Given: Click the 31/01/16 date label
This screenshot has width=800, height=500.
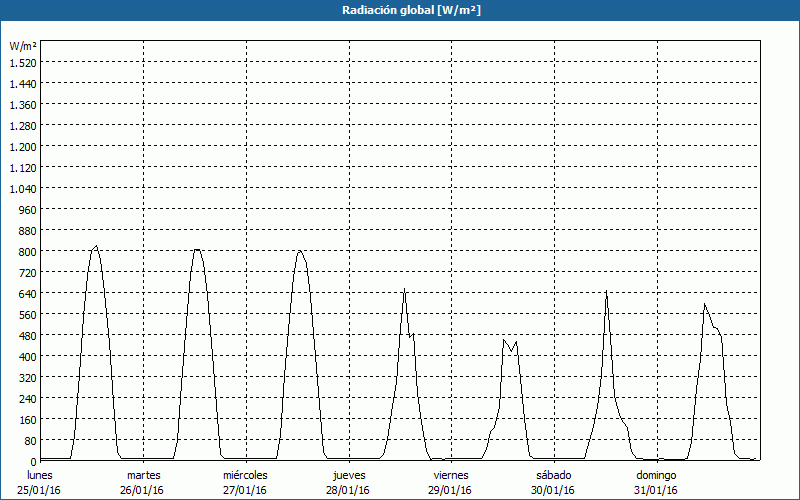Looking at the screenshot, I should (x=656, y=490).
